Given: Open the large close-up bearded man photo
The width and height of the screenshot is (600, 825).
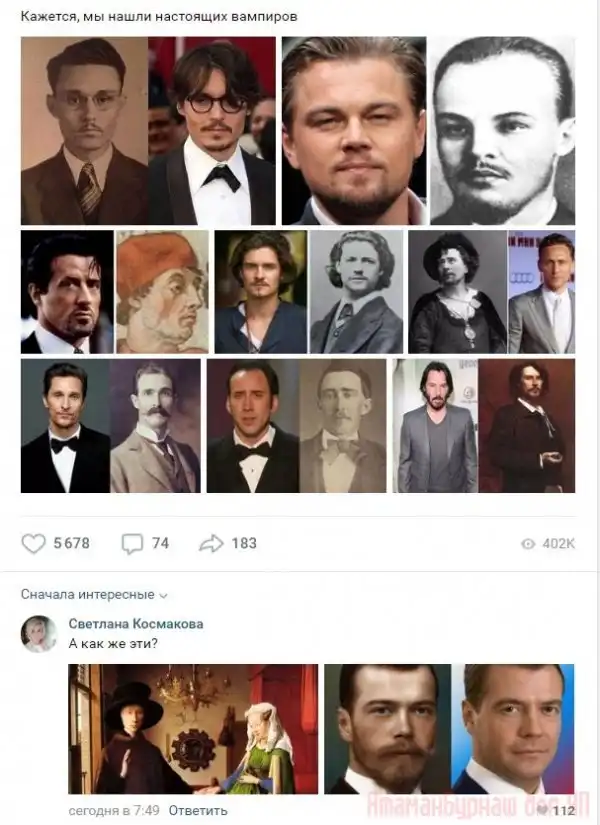Looking at the screenshot, I should tap(353, 131).
